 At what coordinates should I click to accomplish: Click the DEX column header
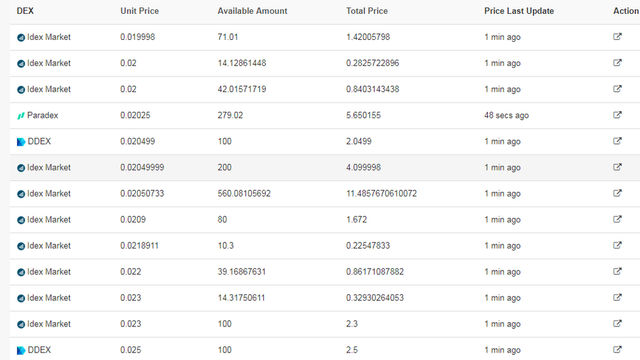coord(25,11)
